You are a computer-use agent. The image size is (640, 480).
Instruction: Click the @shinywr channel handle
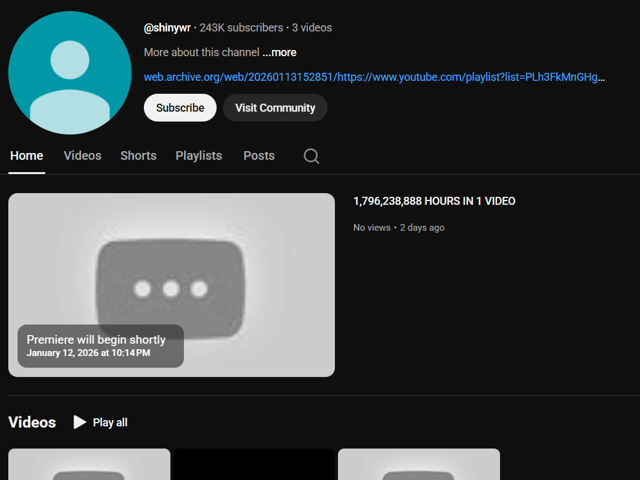click(167, 28)
